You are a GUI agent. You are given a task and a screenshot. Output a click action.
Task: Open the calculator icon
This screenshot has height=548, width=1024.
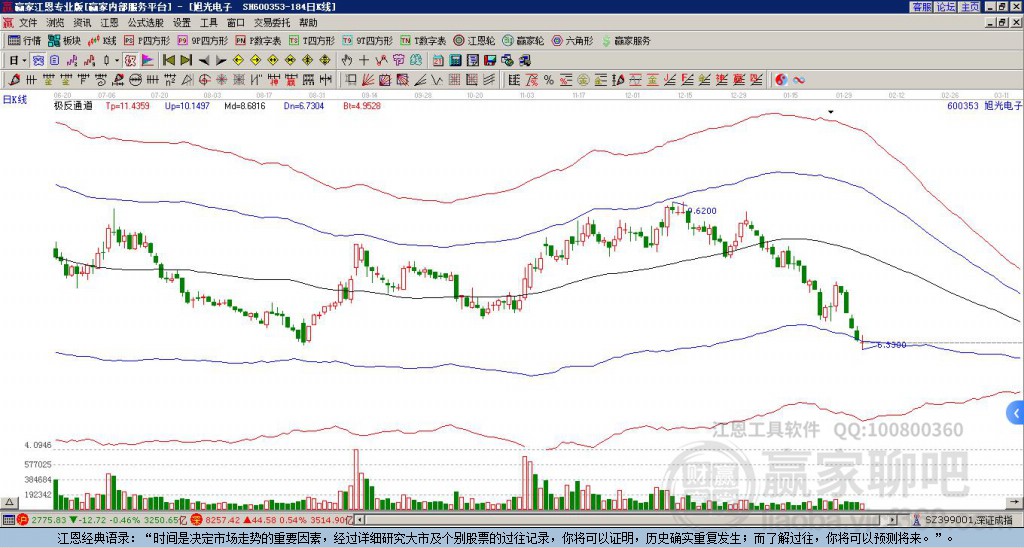click(455, 61)
